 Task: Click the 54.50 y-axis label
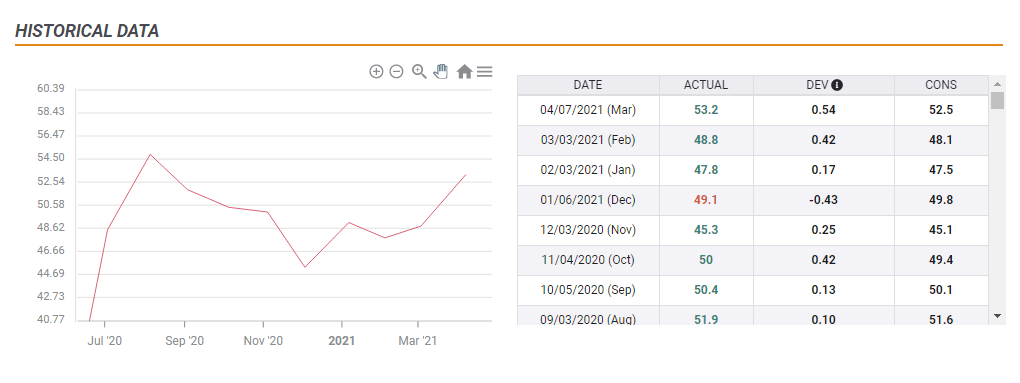51,158
